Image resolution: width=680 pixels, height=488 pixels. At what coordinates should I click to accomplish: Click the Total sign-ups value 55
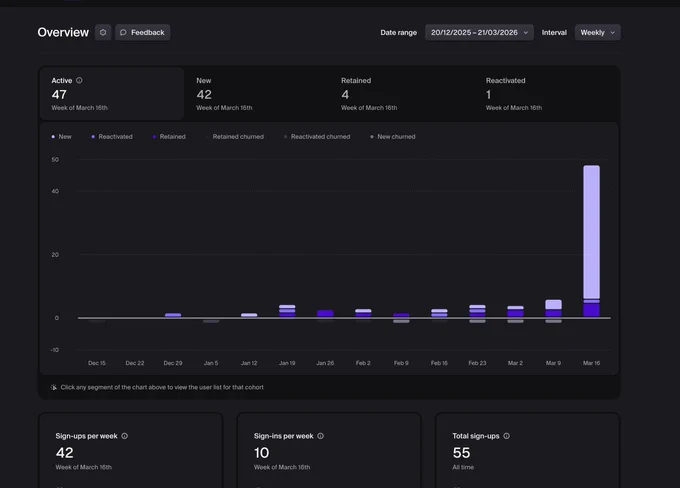tap(461, 453)
